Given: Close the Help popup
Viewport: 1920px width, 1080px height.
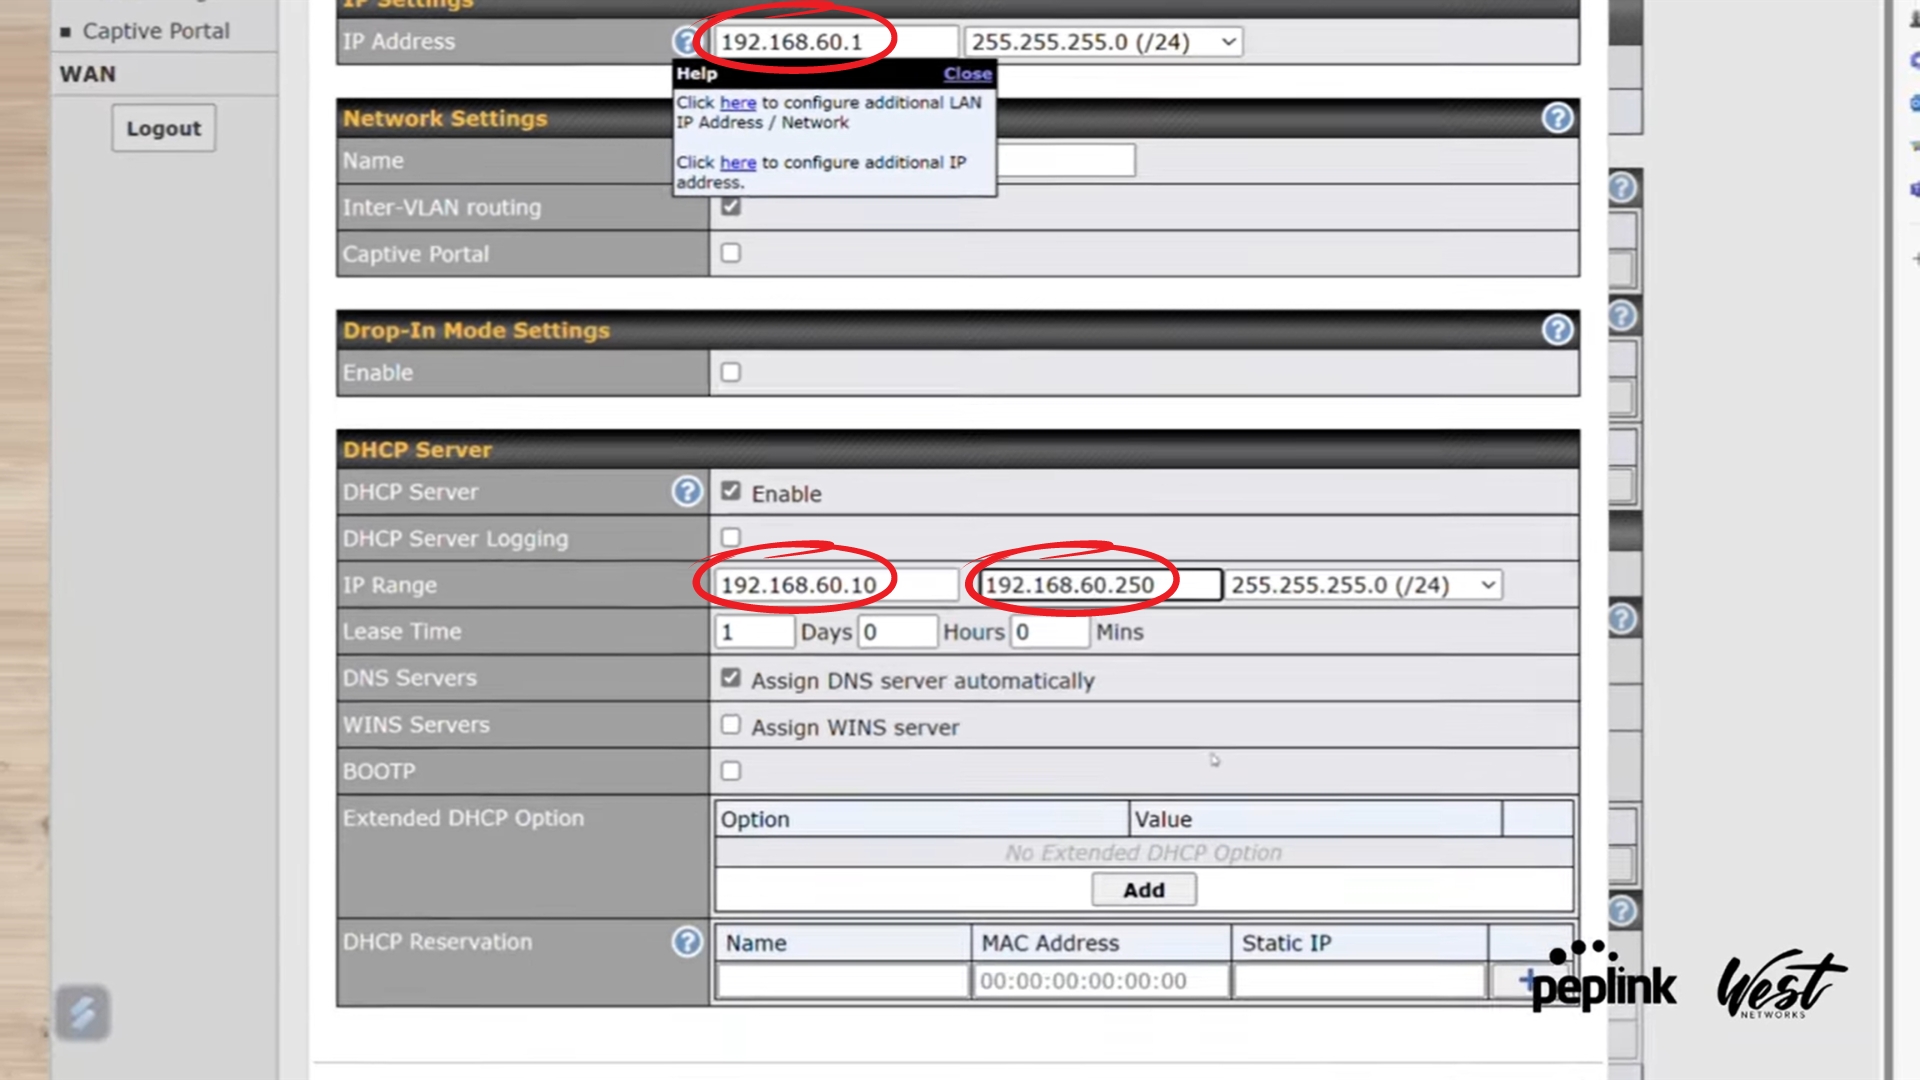Looking at the screenshot, I should [967, 74].
